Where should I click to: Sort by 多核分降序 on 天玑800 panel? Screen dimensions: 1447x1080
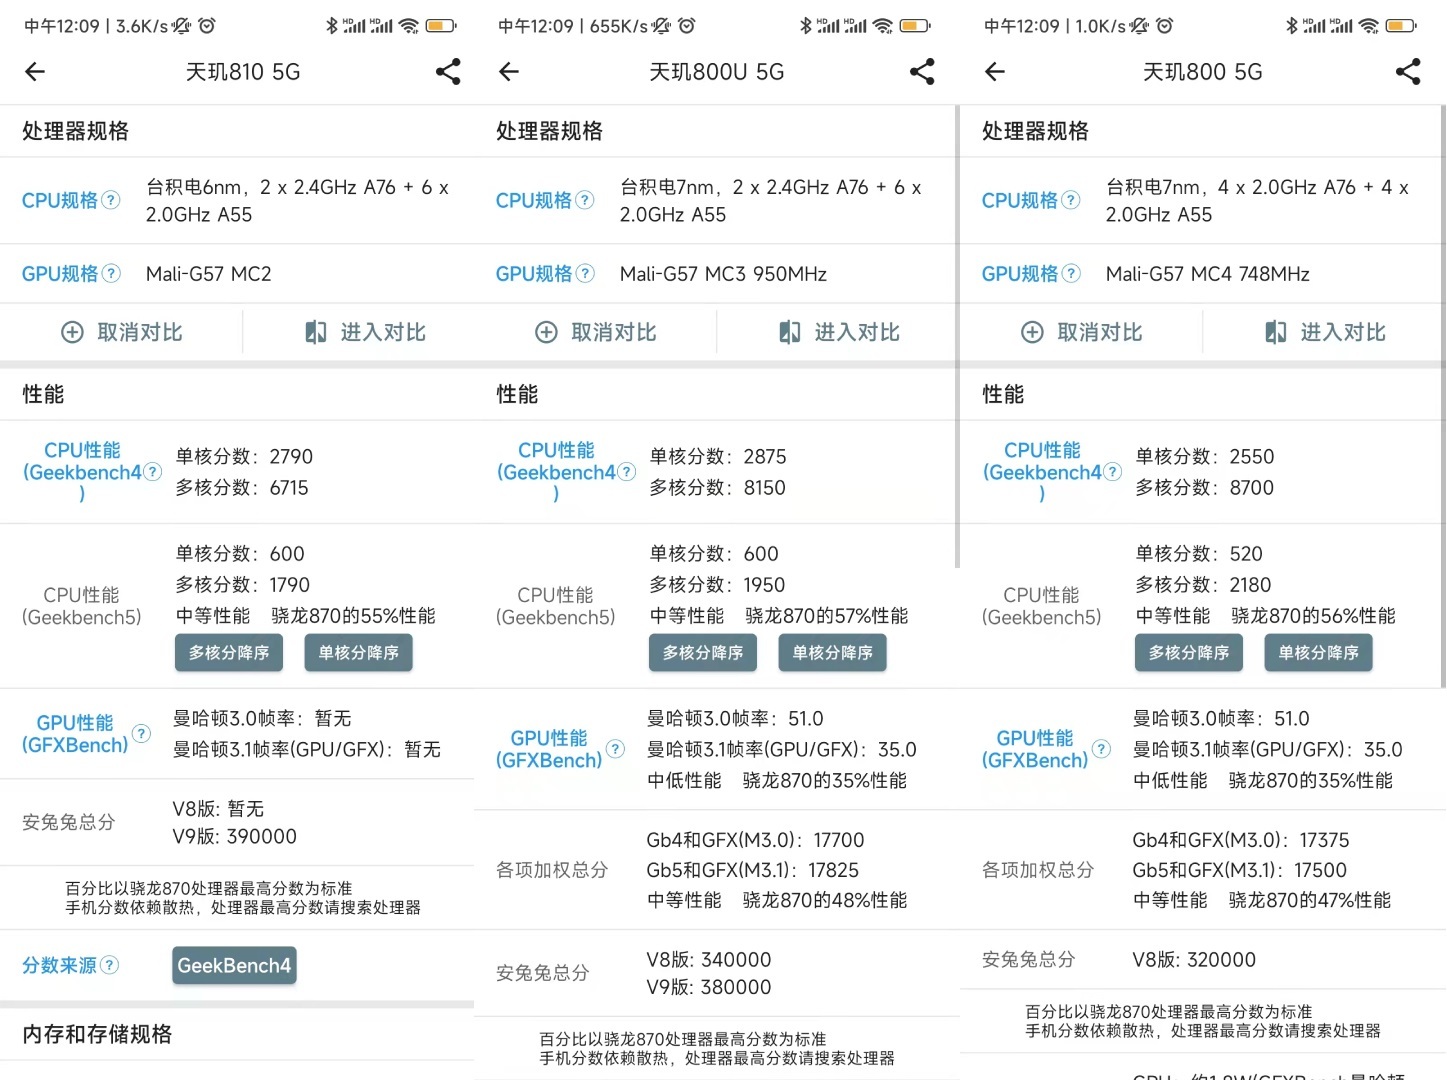coord(1189,653)
